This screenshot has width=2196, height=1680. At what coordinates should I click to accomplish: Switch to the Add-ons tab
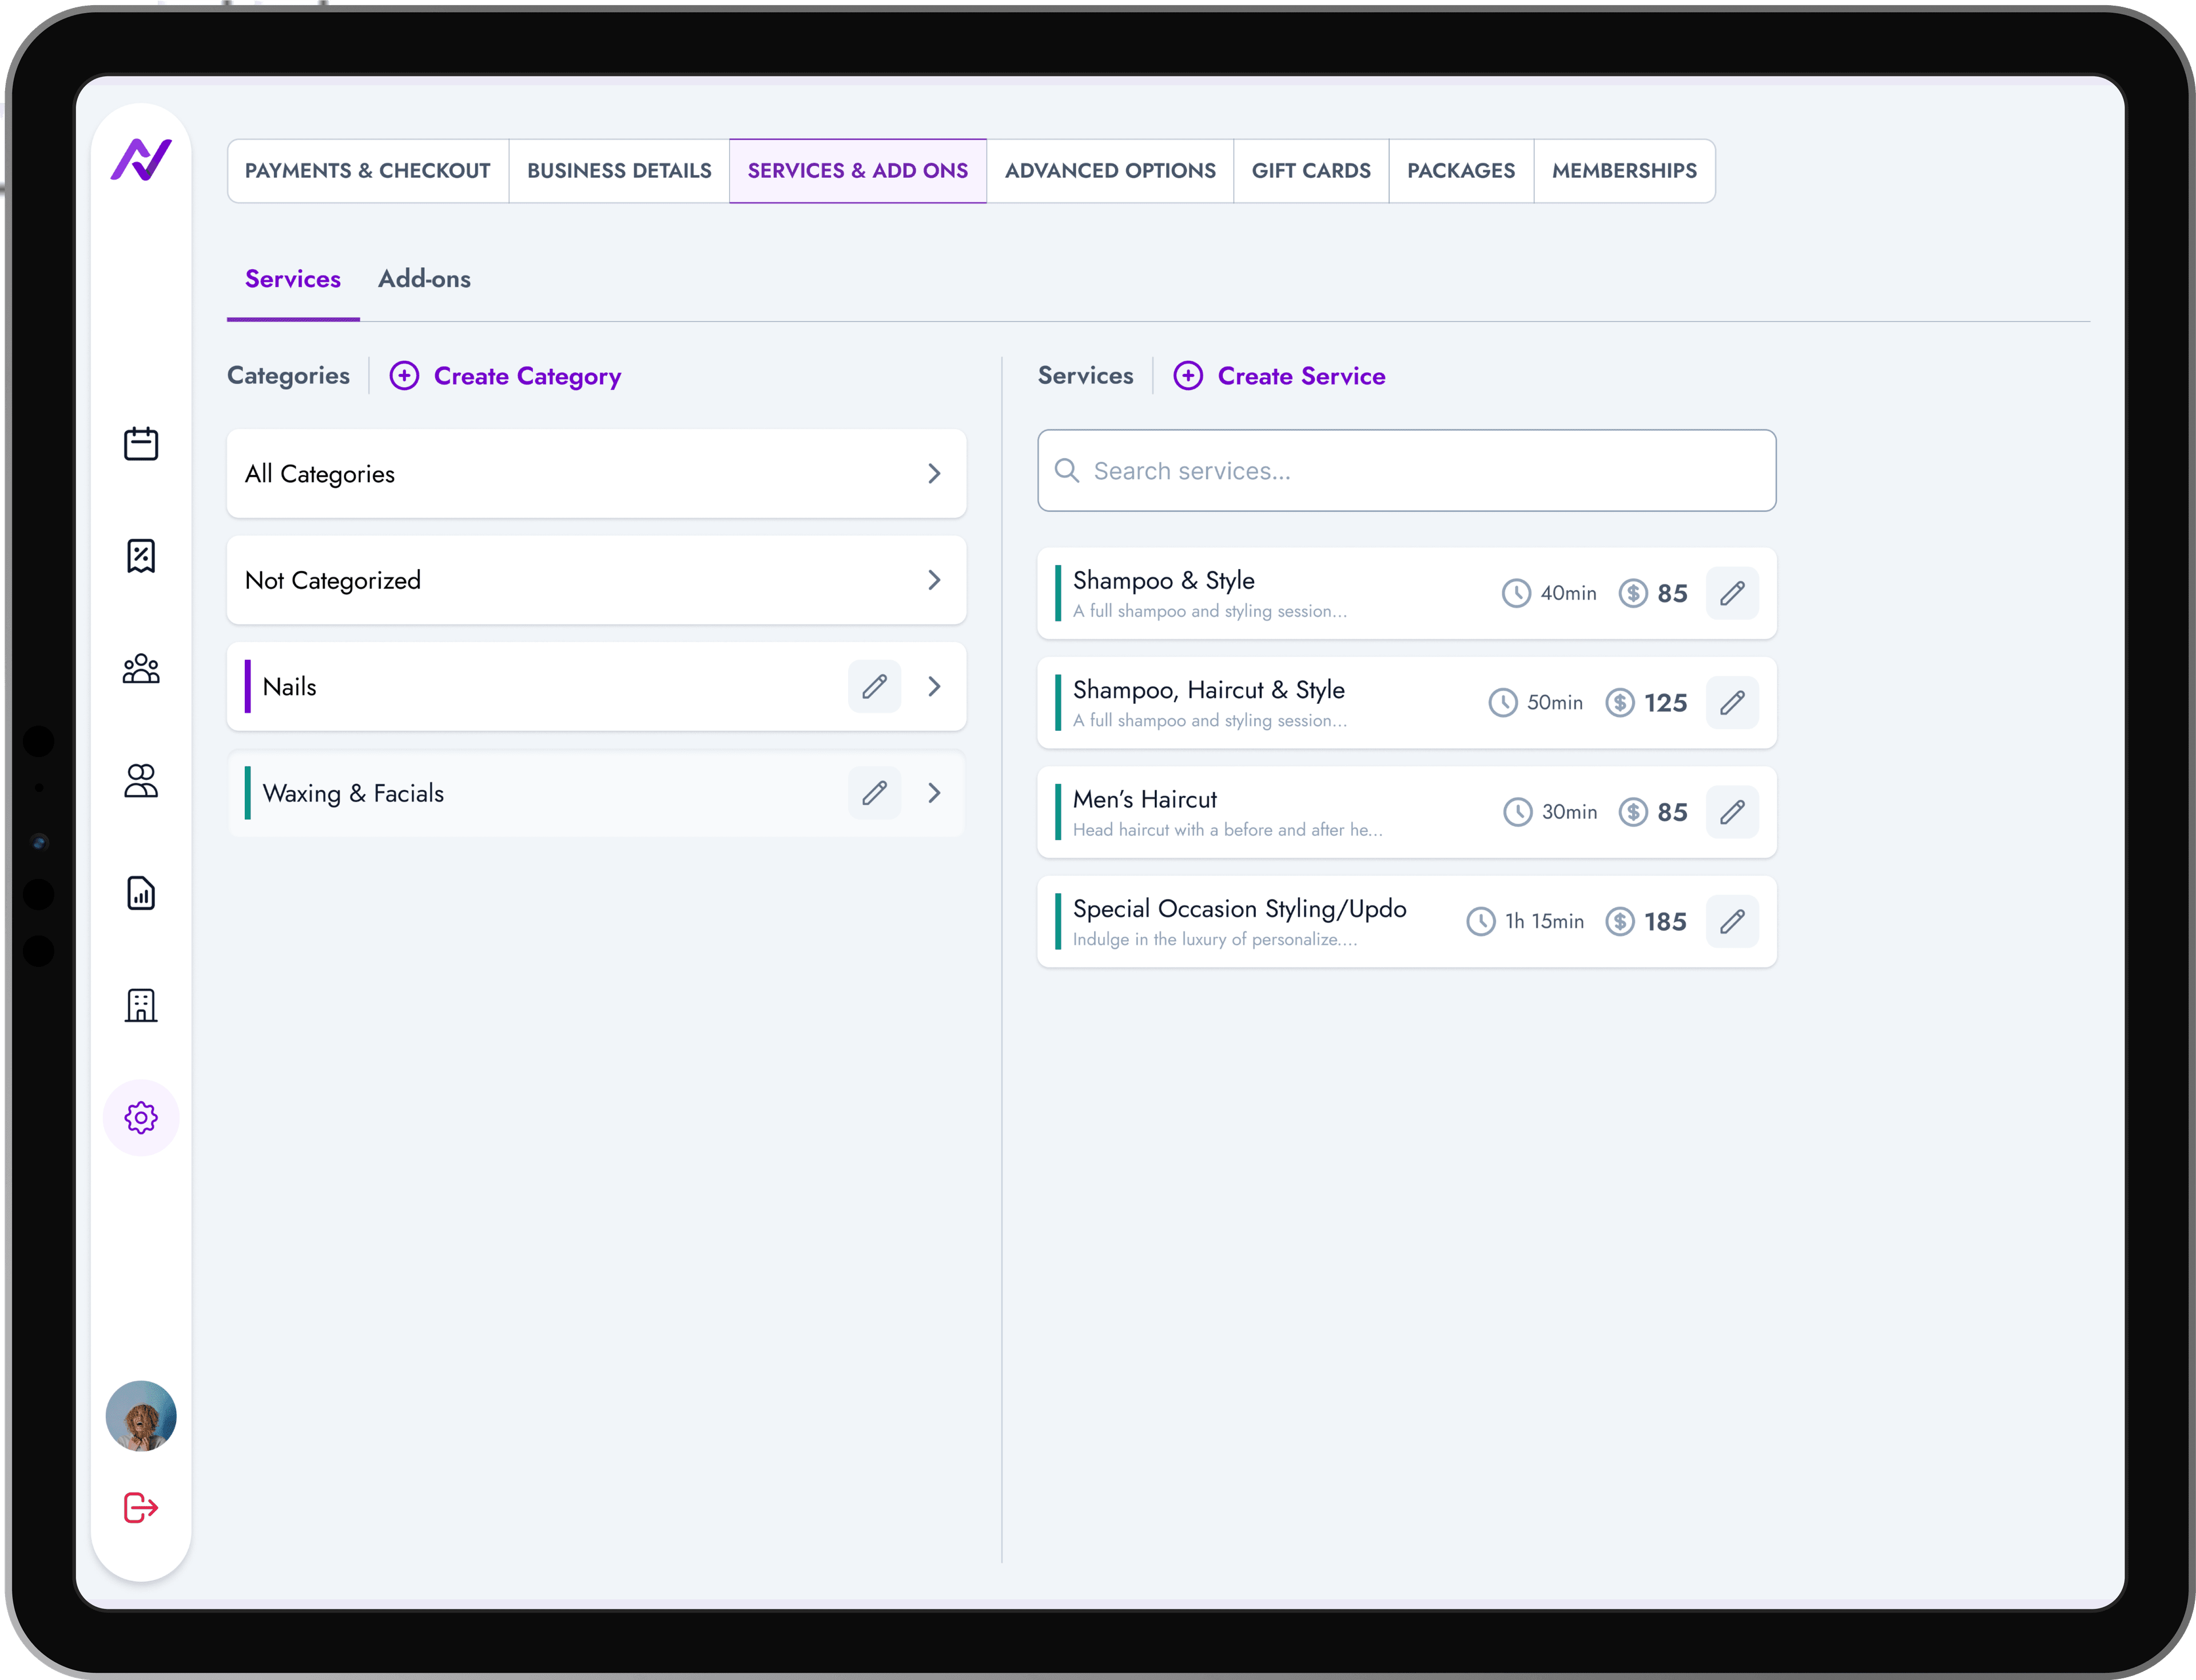point(424,279)
